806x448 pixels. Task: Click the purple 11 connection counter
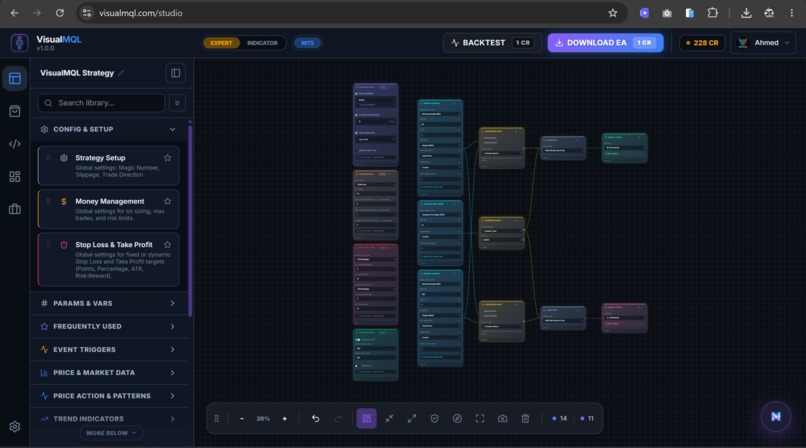click(587, 419)
